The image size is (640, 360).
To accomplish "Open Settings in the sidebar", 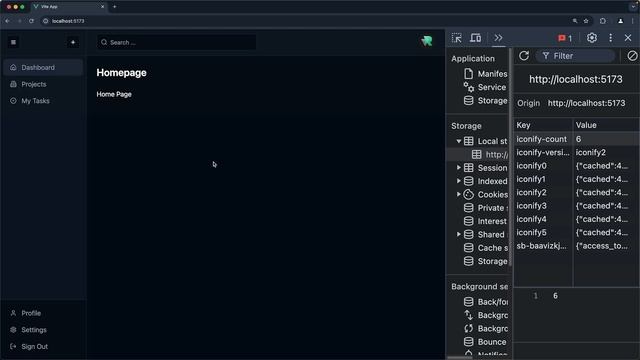I will (x=43, y=330).
